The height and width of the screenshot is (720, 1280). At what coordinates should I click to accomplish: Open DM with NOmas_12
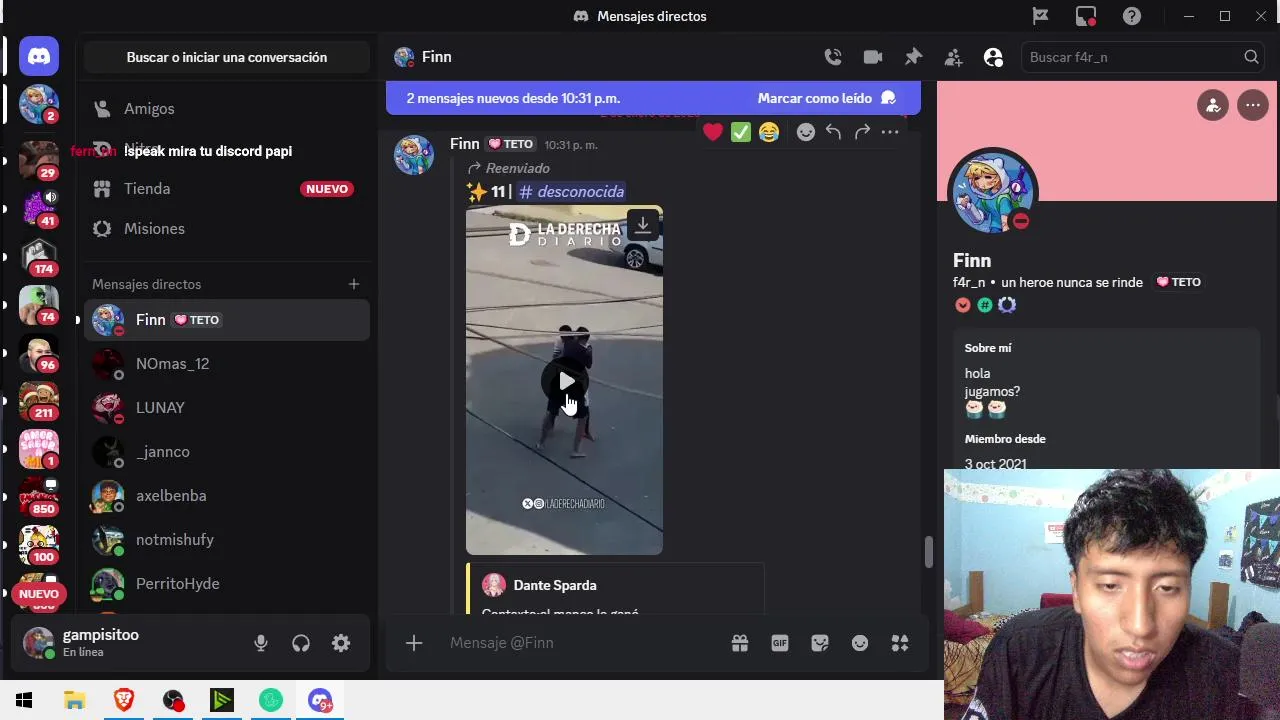click(x=227, y=363)
